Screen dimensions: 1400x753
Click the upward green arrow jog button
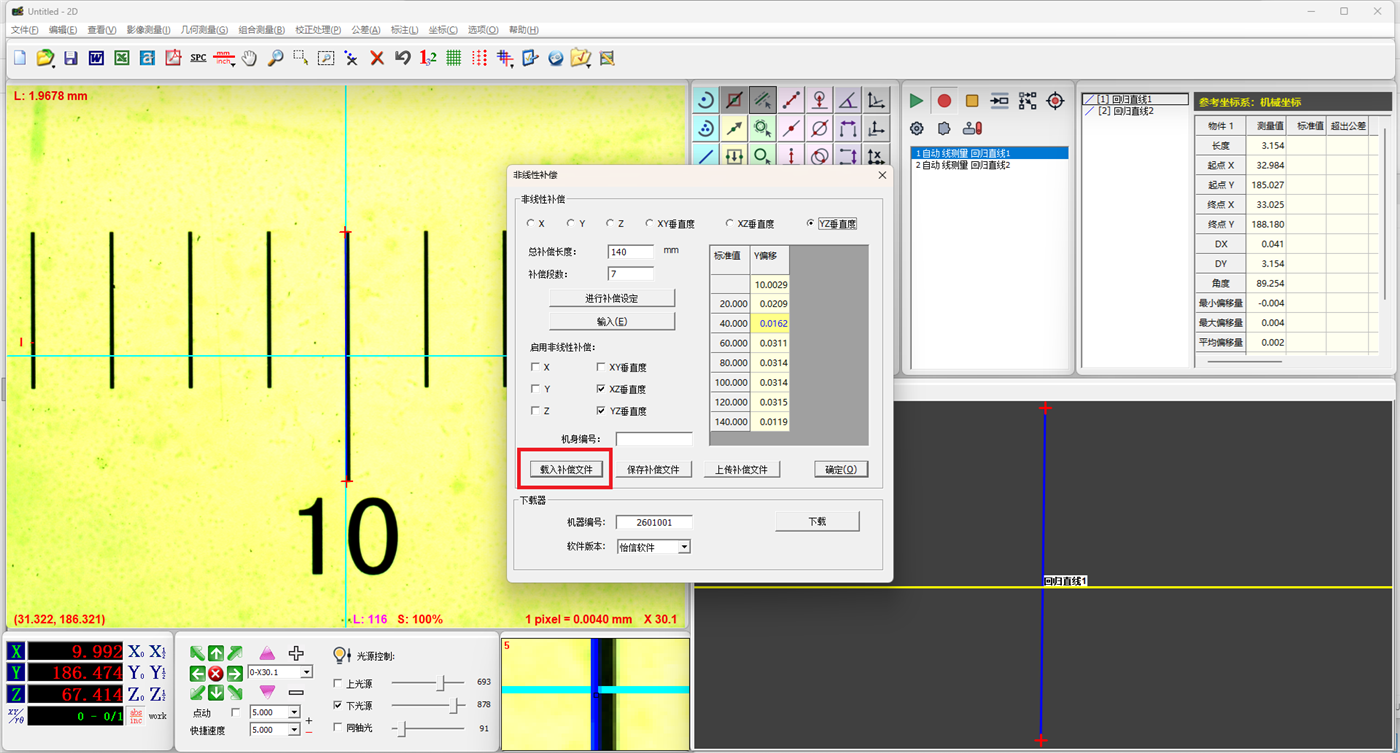216,654
